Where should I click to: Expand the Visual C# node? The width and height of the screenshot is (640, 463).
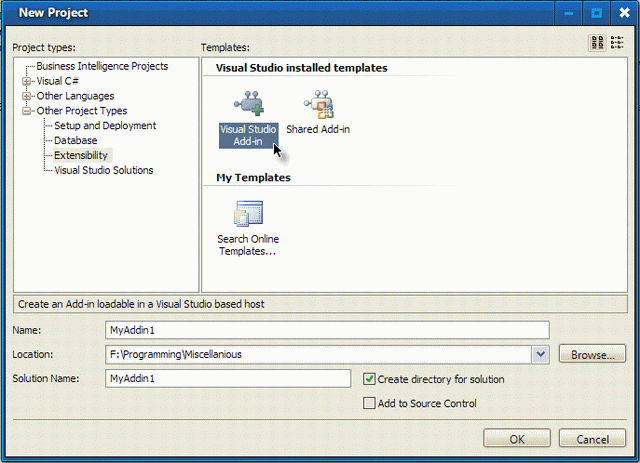point(27,81)
